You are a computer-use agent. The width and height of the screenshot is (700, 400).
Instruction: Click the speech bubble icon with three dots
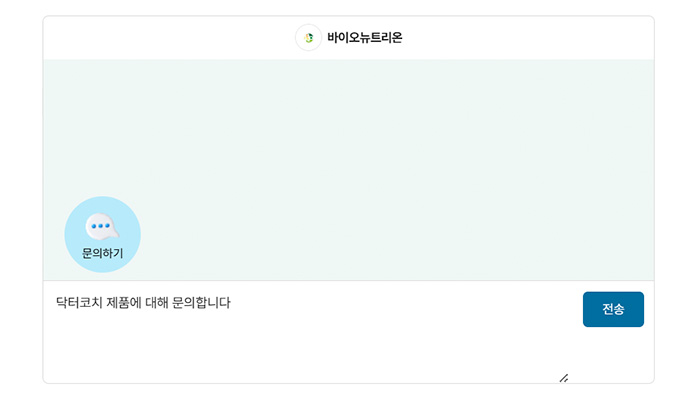click(x=102, y=227)
